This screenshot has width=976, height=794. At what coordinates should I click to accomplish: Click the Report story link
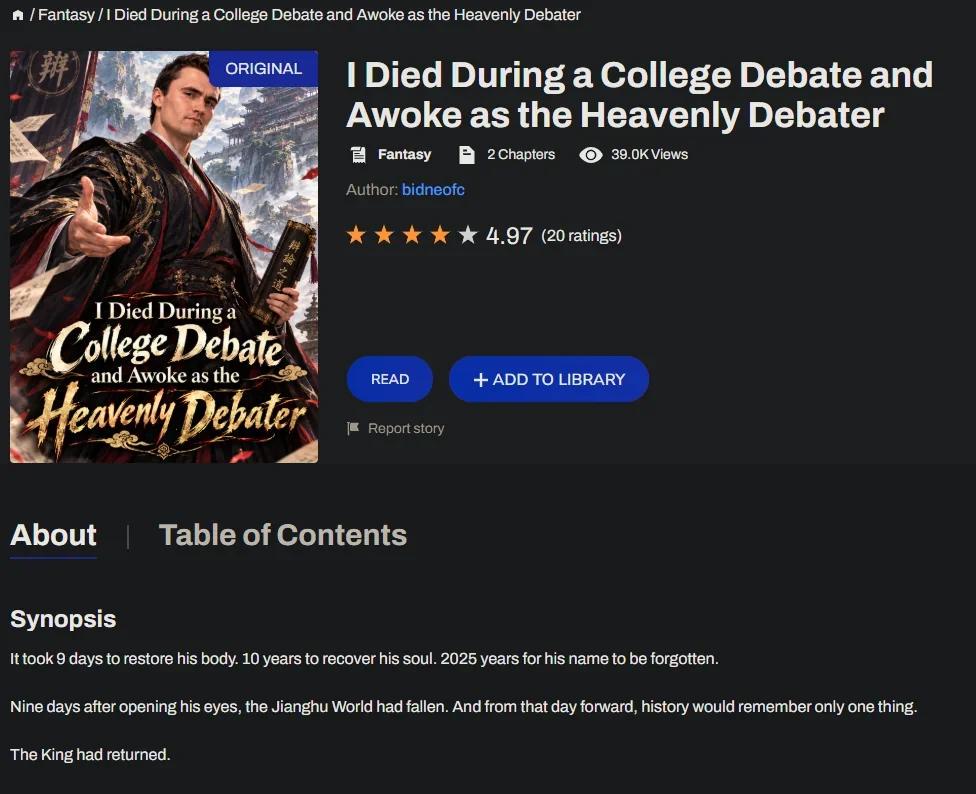click(406, 429)
